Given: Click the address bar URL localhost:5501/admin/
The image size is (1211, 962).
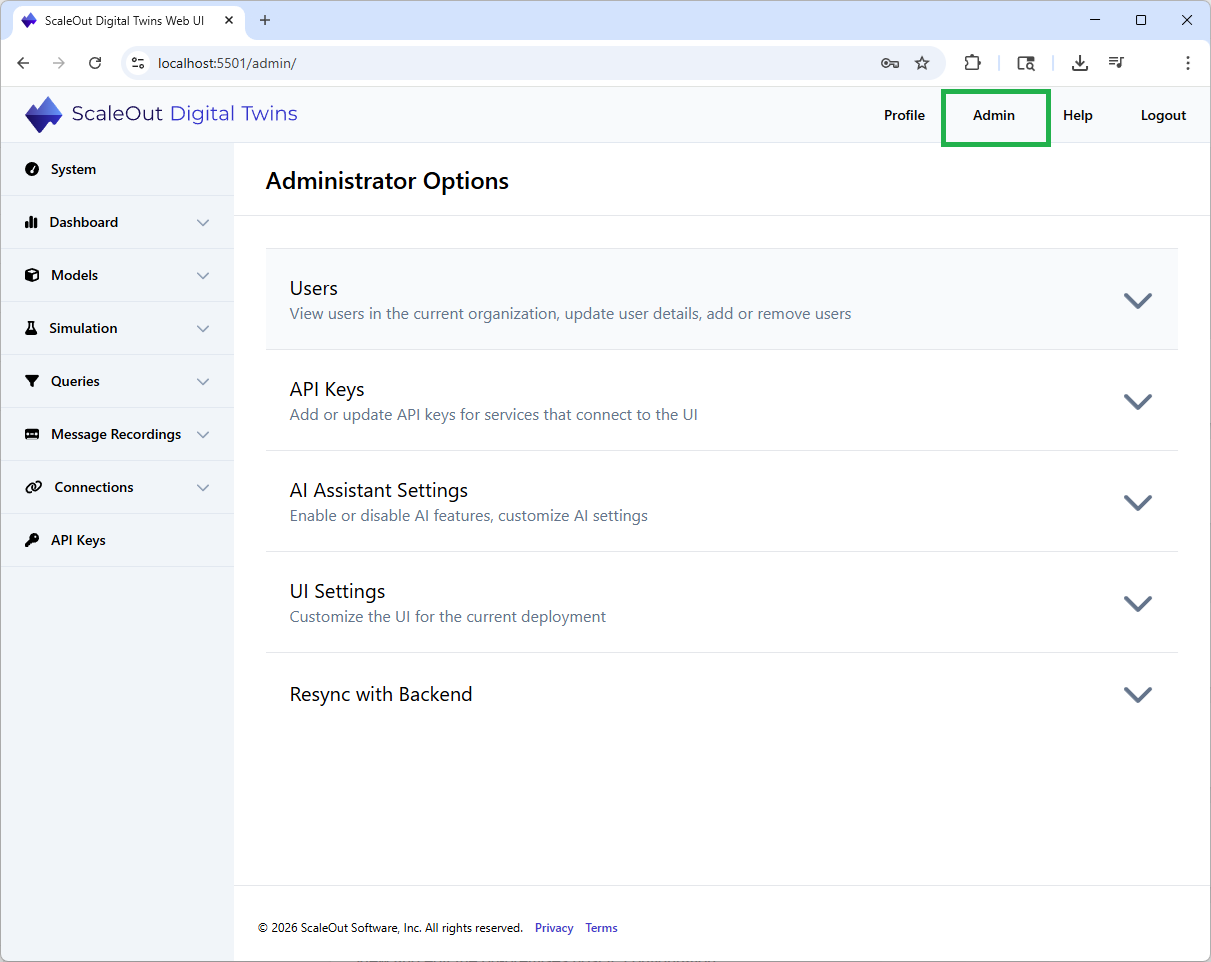Looking at the screenshot, I should click(227, 63).
